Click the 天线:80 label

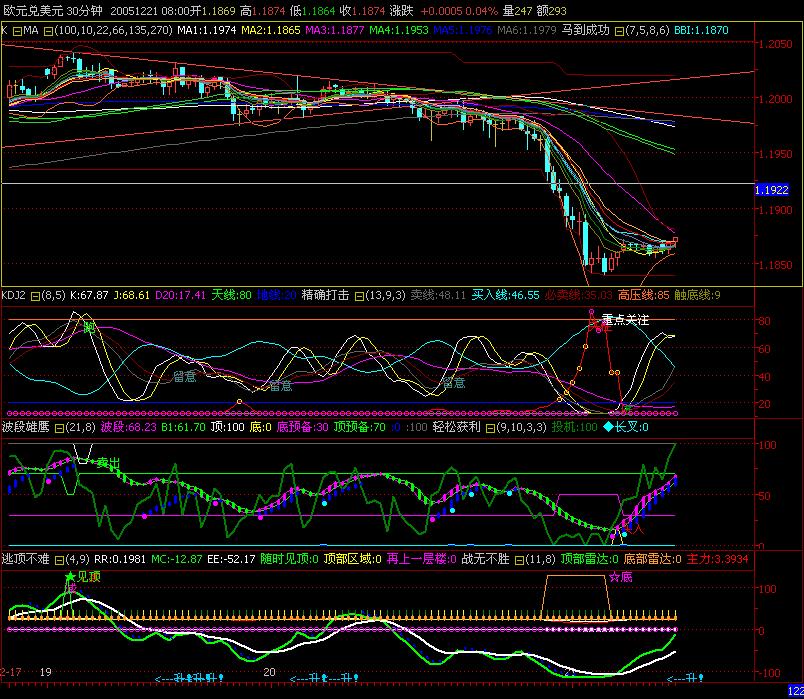231,295
